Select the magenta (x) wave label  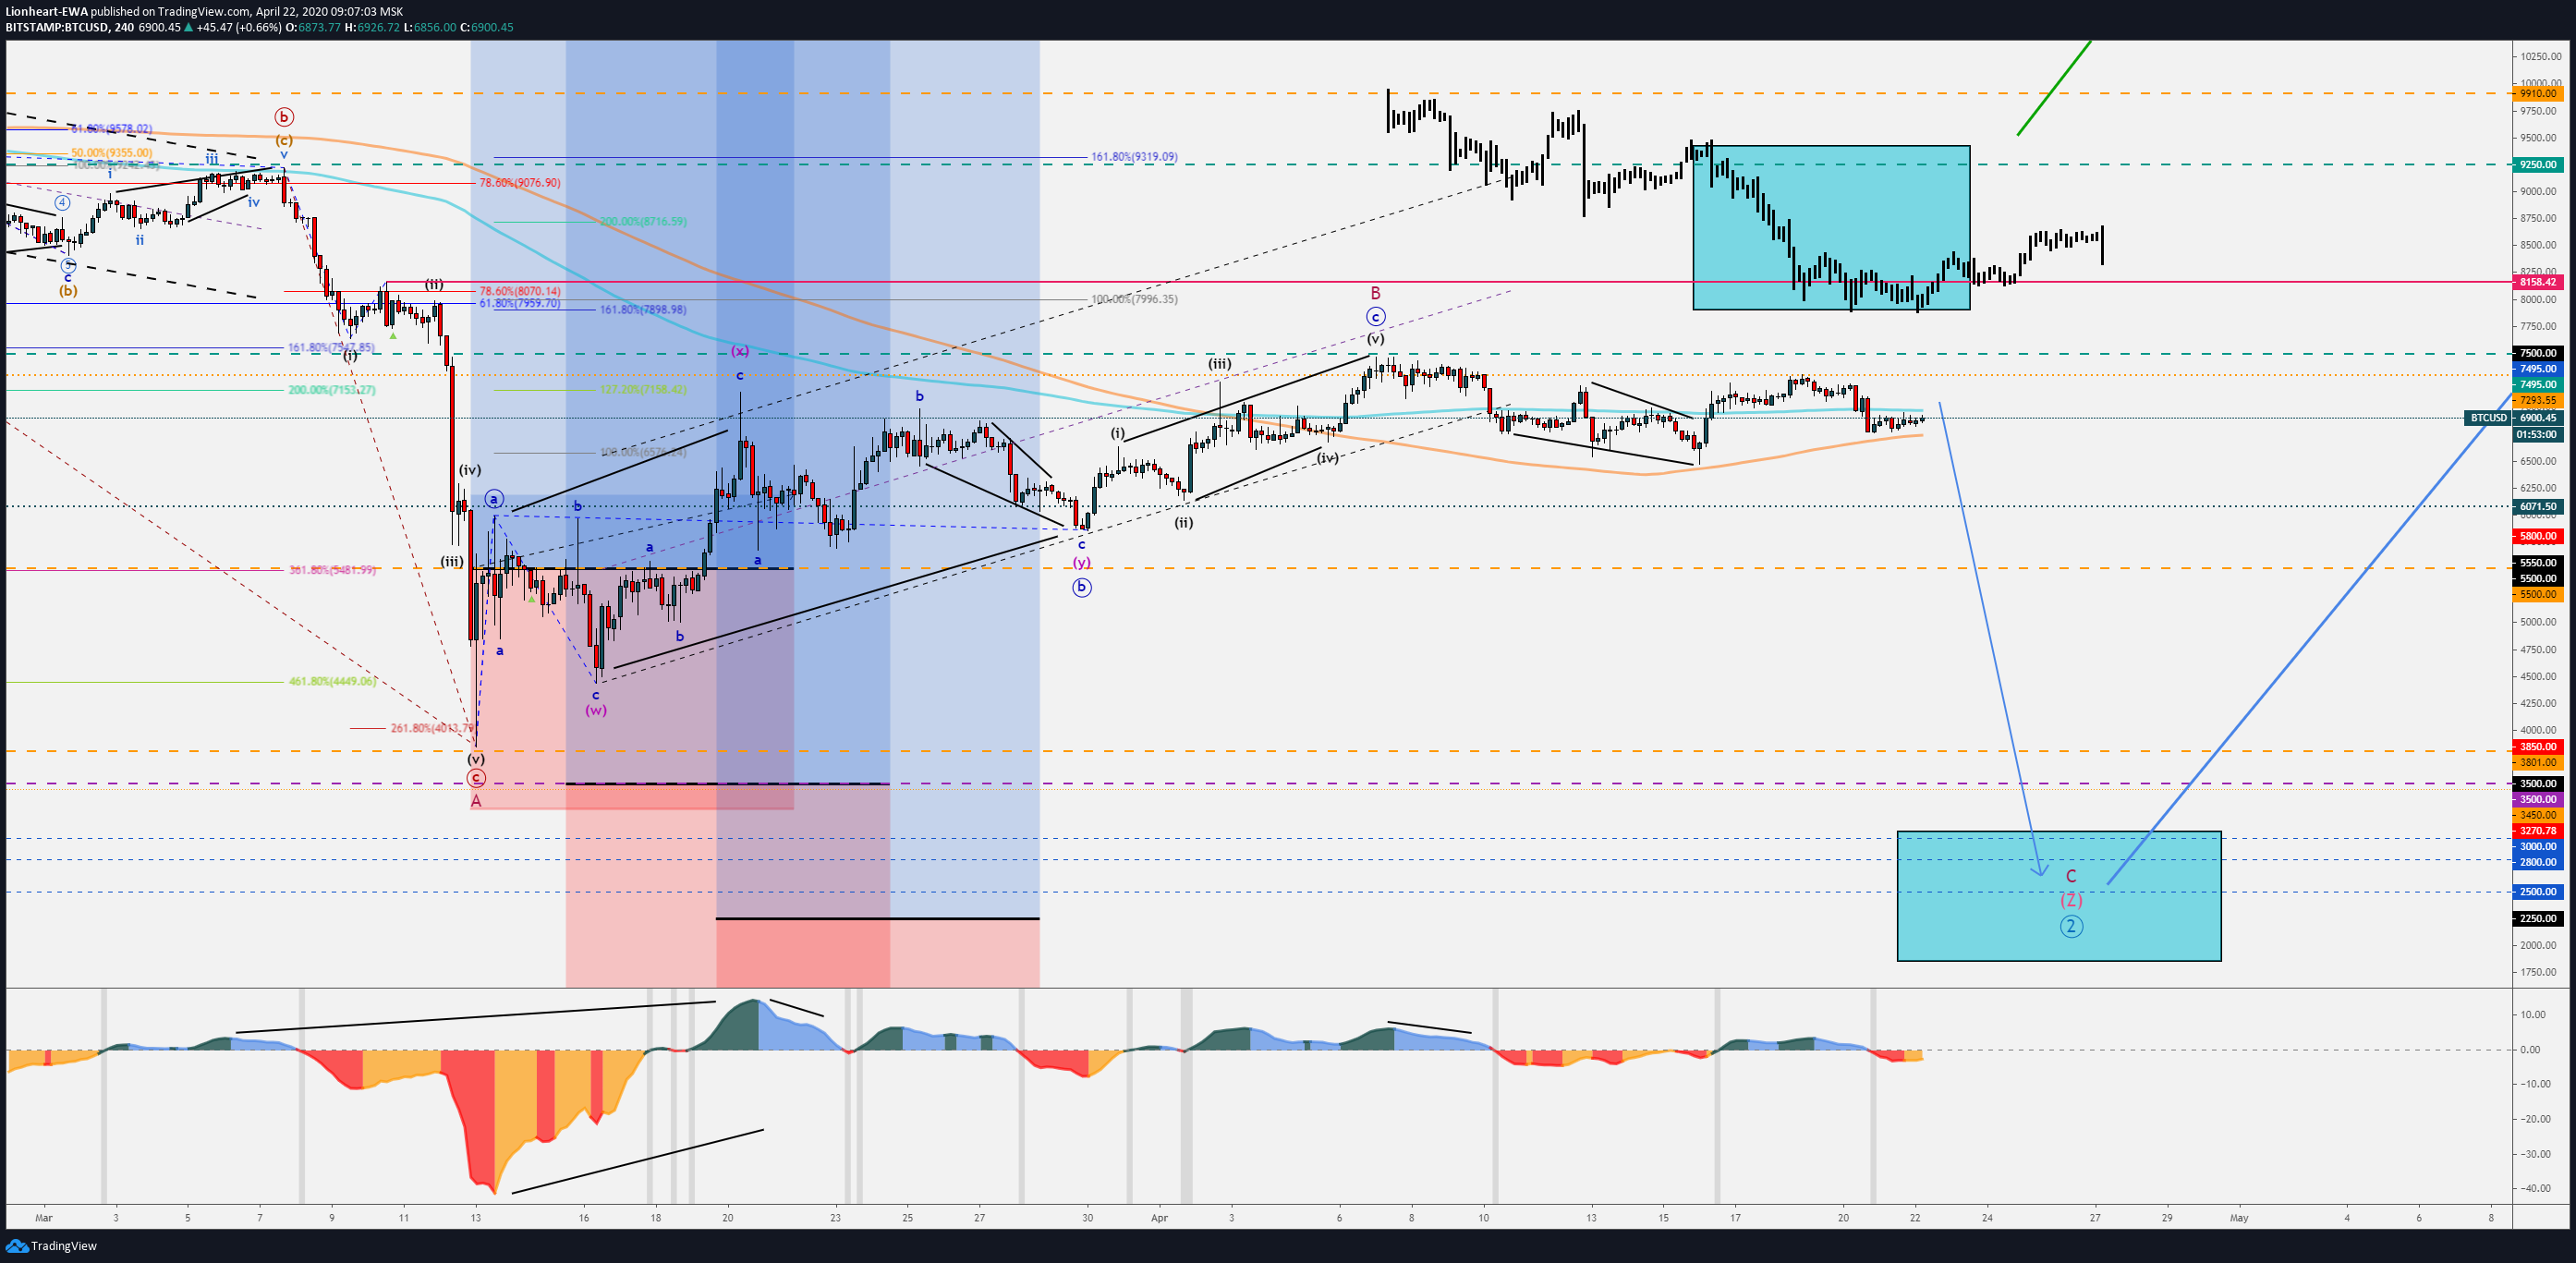(739, 351)
